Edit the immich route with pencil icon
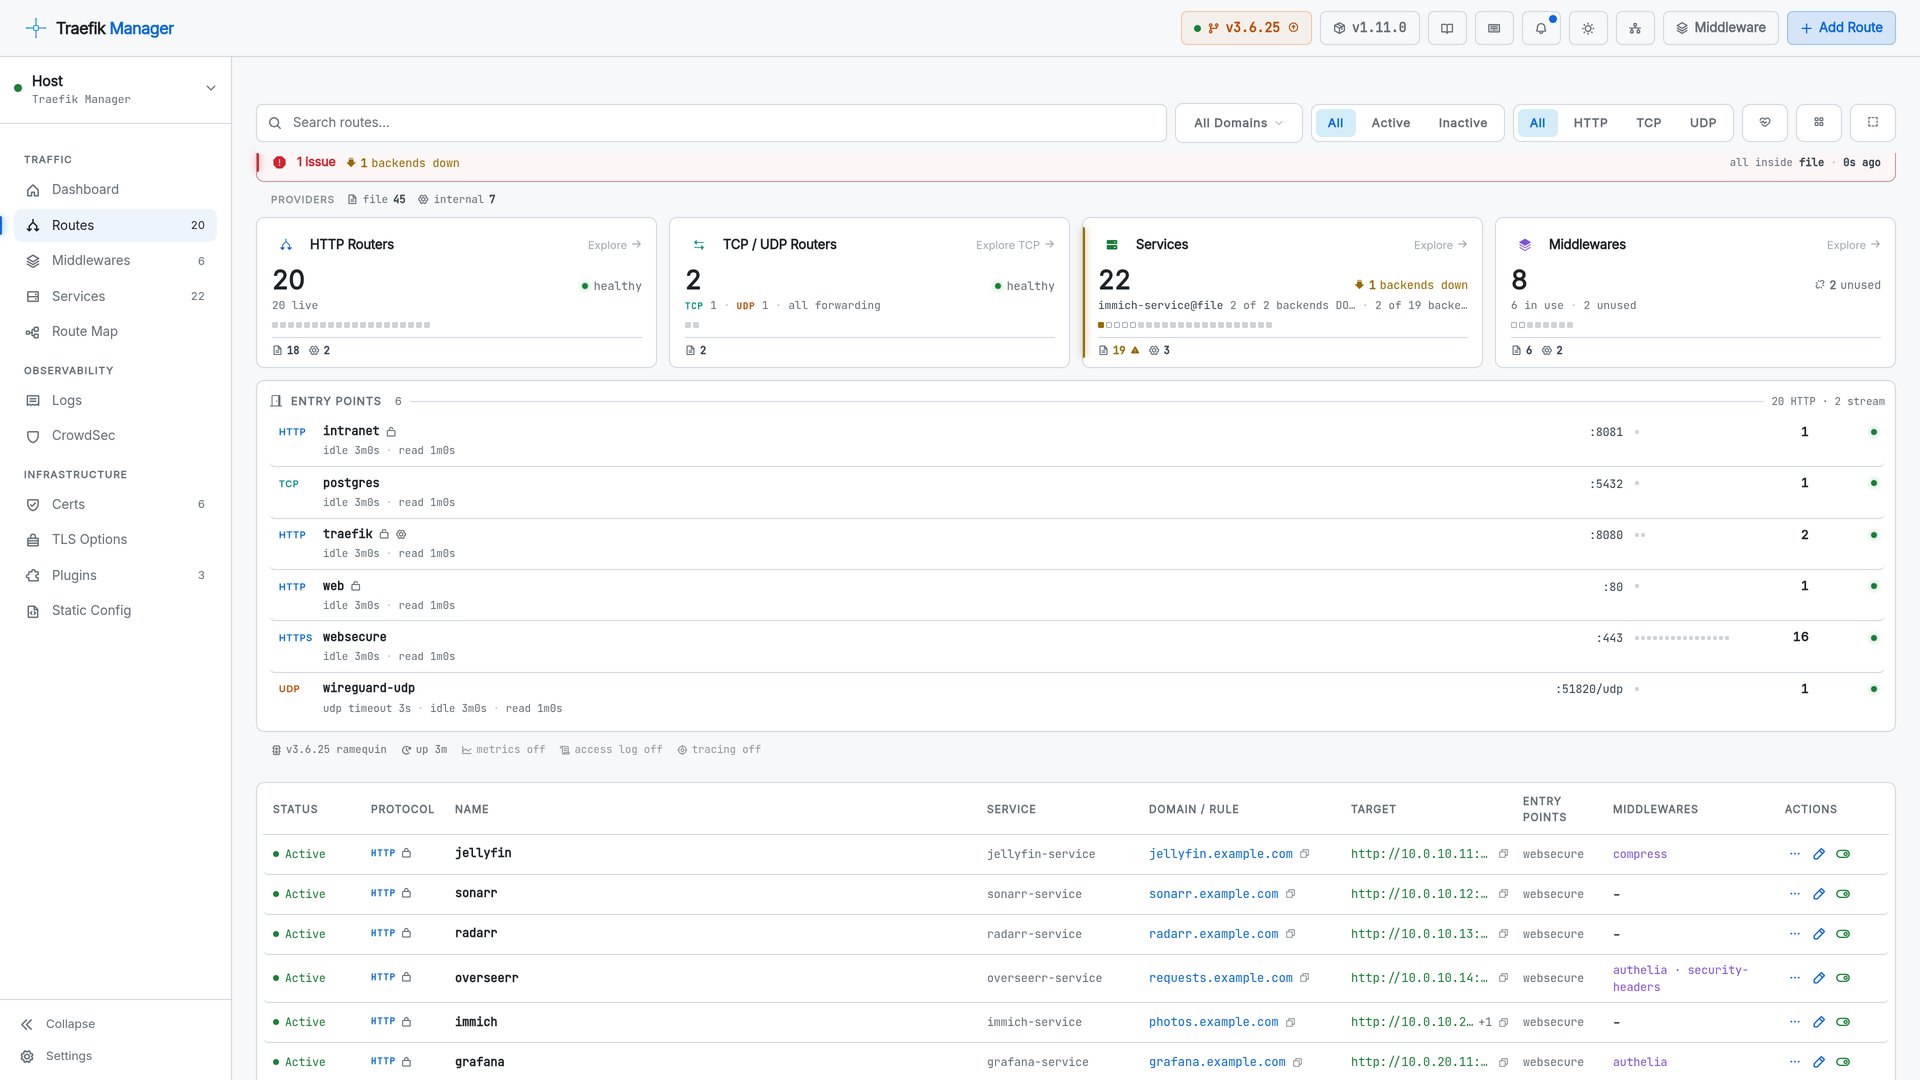Viewport: 1920px width, 1080px height. (1819, 1022)
